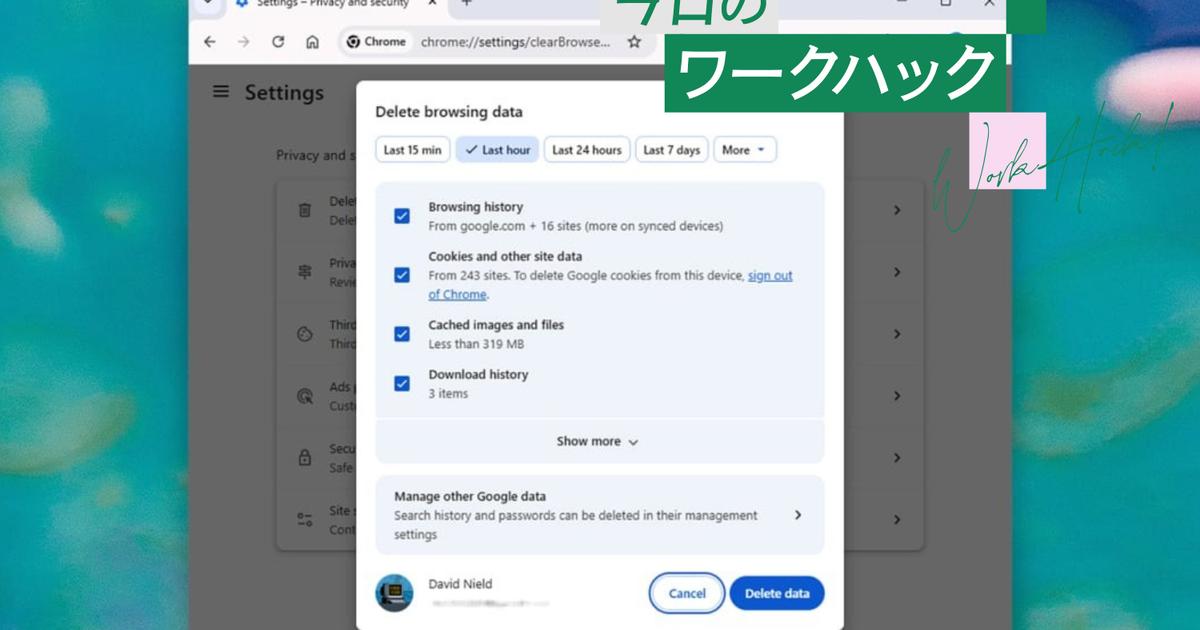
Task: Uncheck Browsing history checkbox
Action: pyautogui.click(x=402, y=216)
